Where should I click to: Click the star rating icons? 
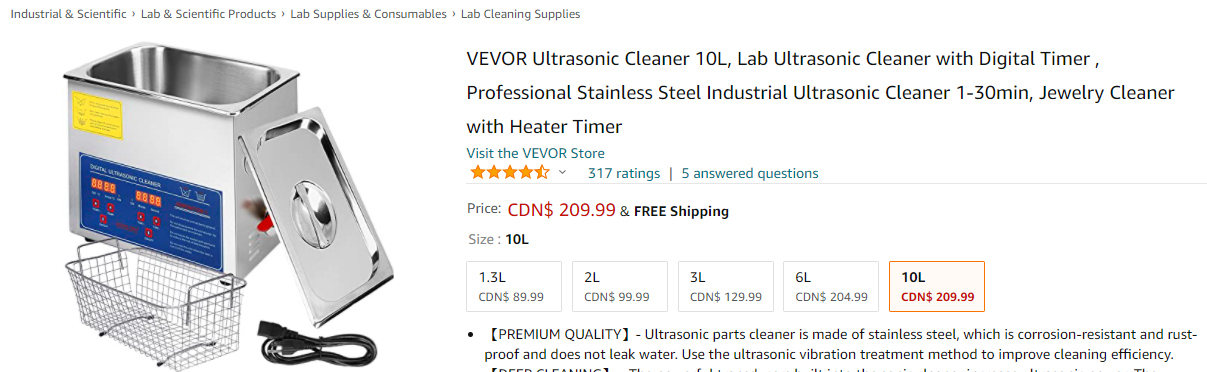point(509,173)
